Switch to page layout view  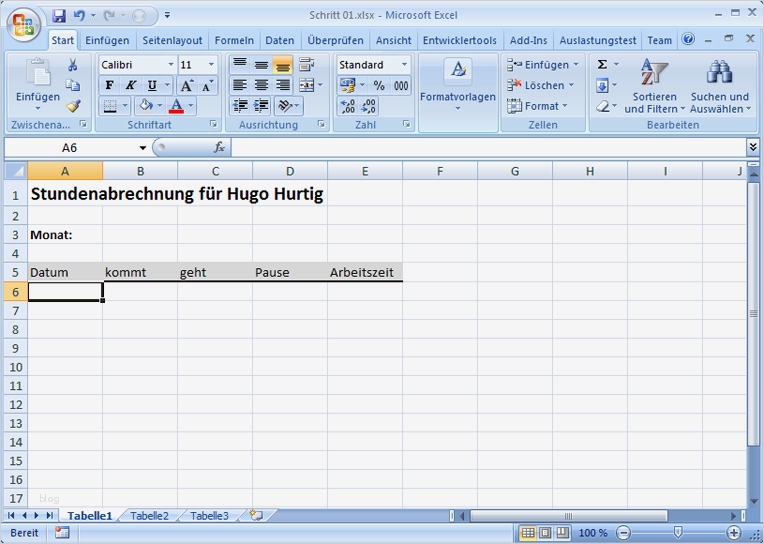545,533
